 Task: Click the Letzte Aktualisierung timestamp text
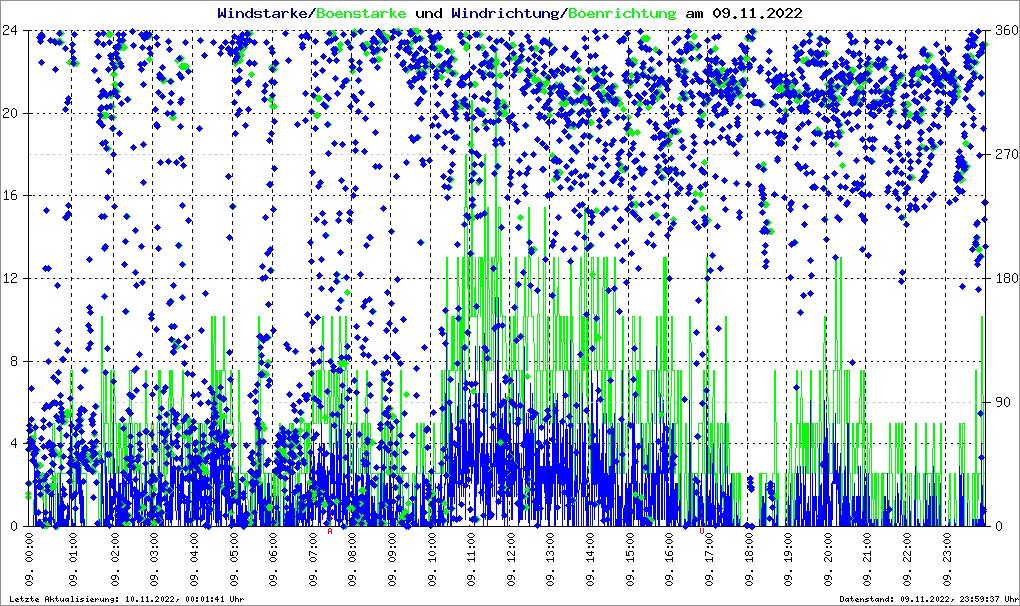coord(127,599)
